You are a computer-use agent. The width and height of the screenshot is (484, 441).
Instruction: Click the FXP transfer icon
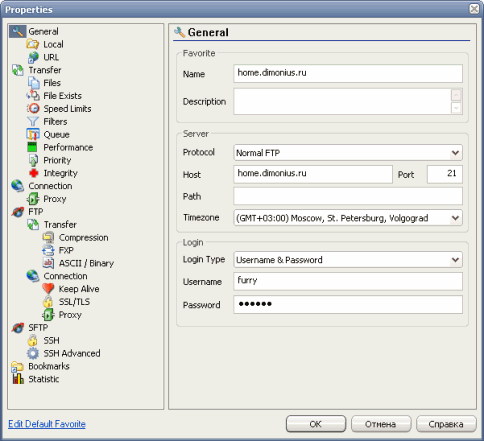coord(48,250)
